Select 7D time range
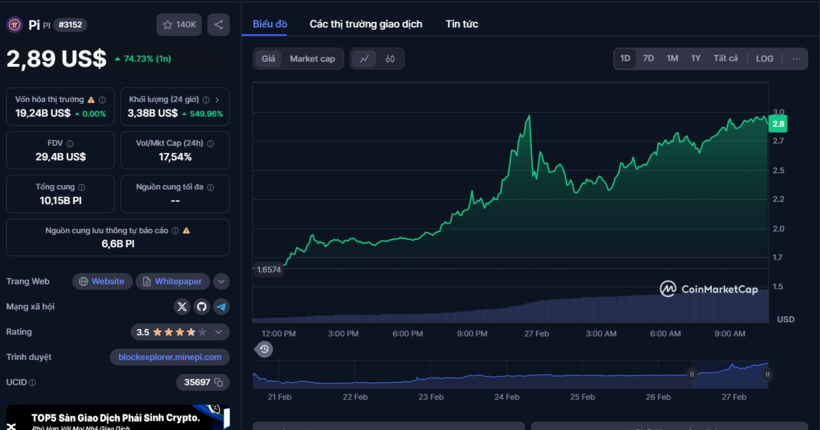820x430 pixels. click(x=648, y=59)
